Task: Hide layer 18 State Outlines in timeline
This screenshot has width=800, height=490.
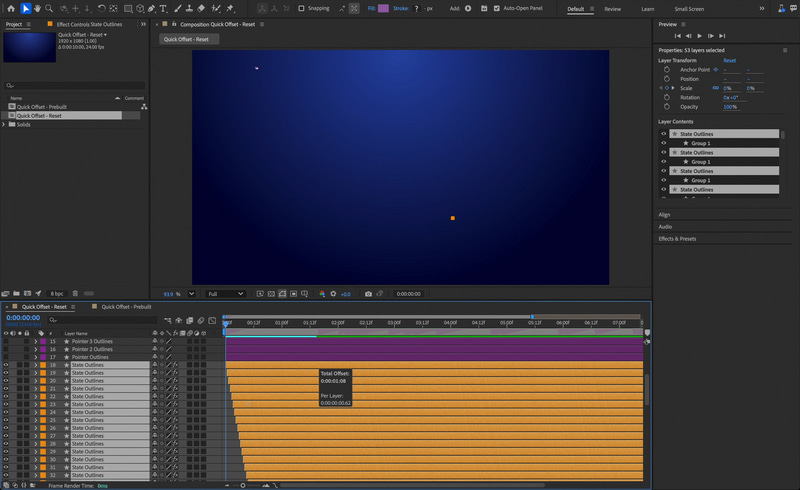Action: click(6, 366)
